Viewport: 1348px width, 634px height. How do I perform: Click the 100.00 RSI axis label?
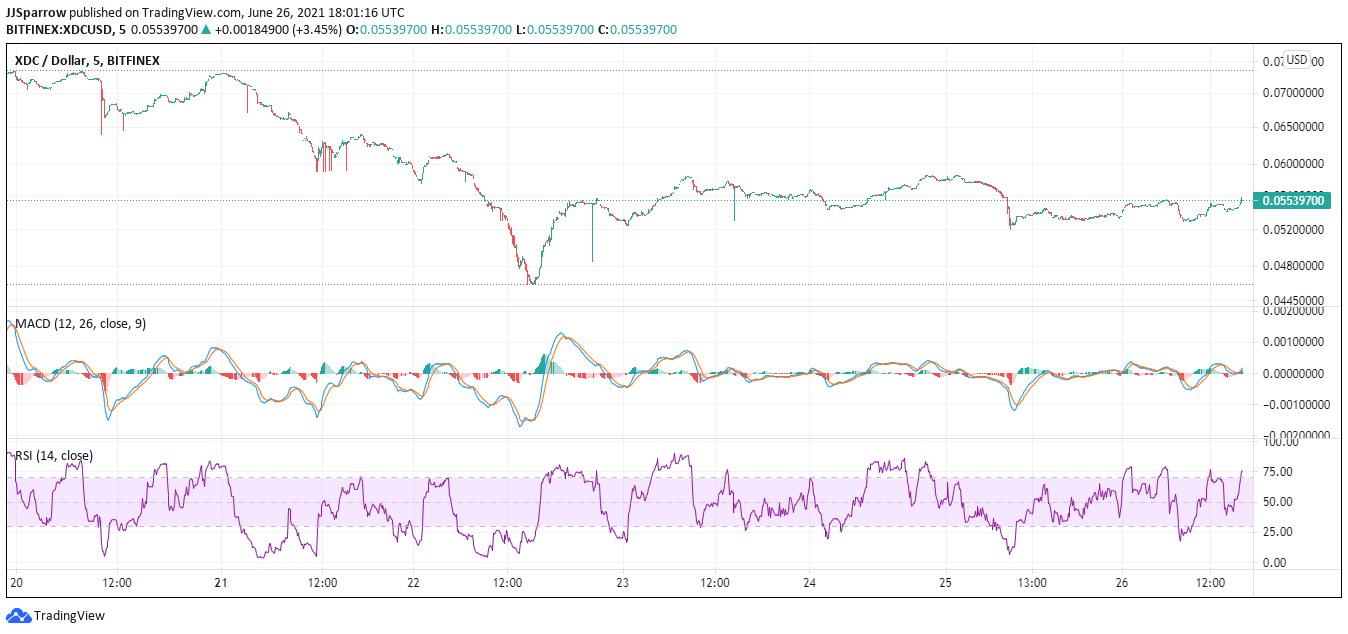tap(1282, 442)
